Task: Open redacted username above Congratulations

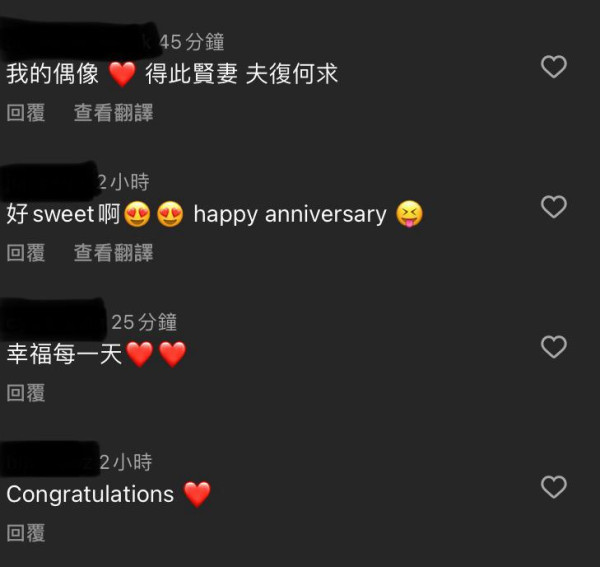Action: coord(50,459)
